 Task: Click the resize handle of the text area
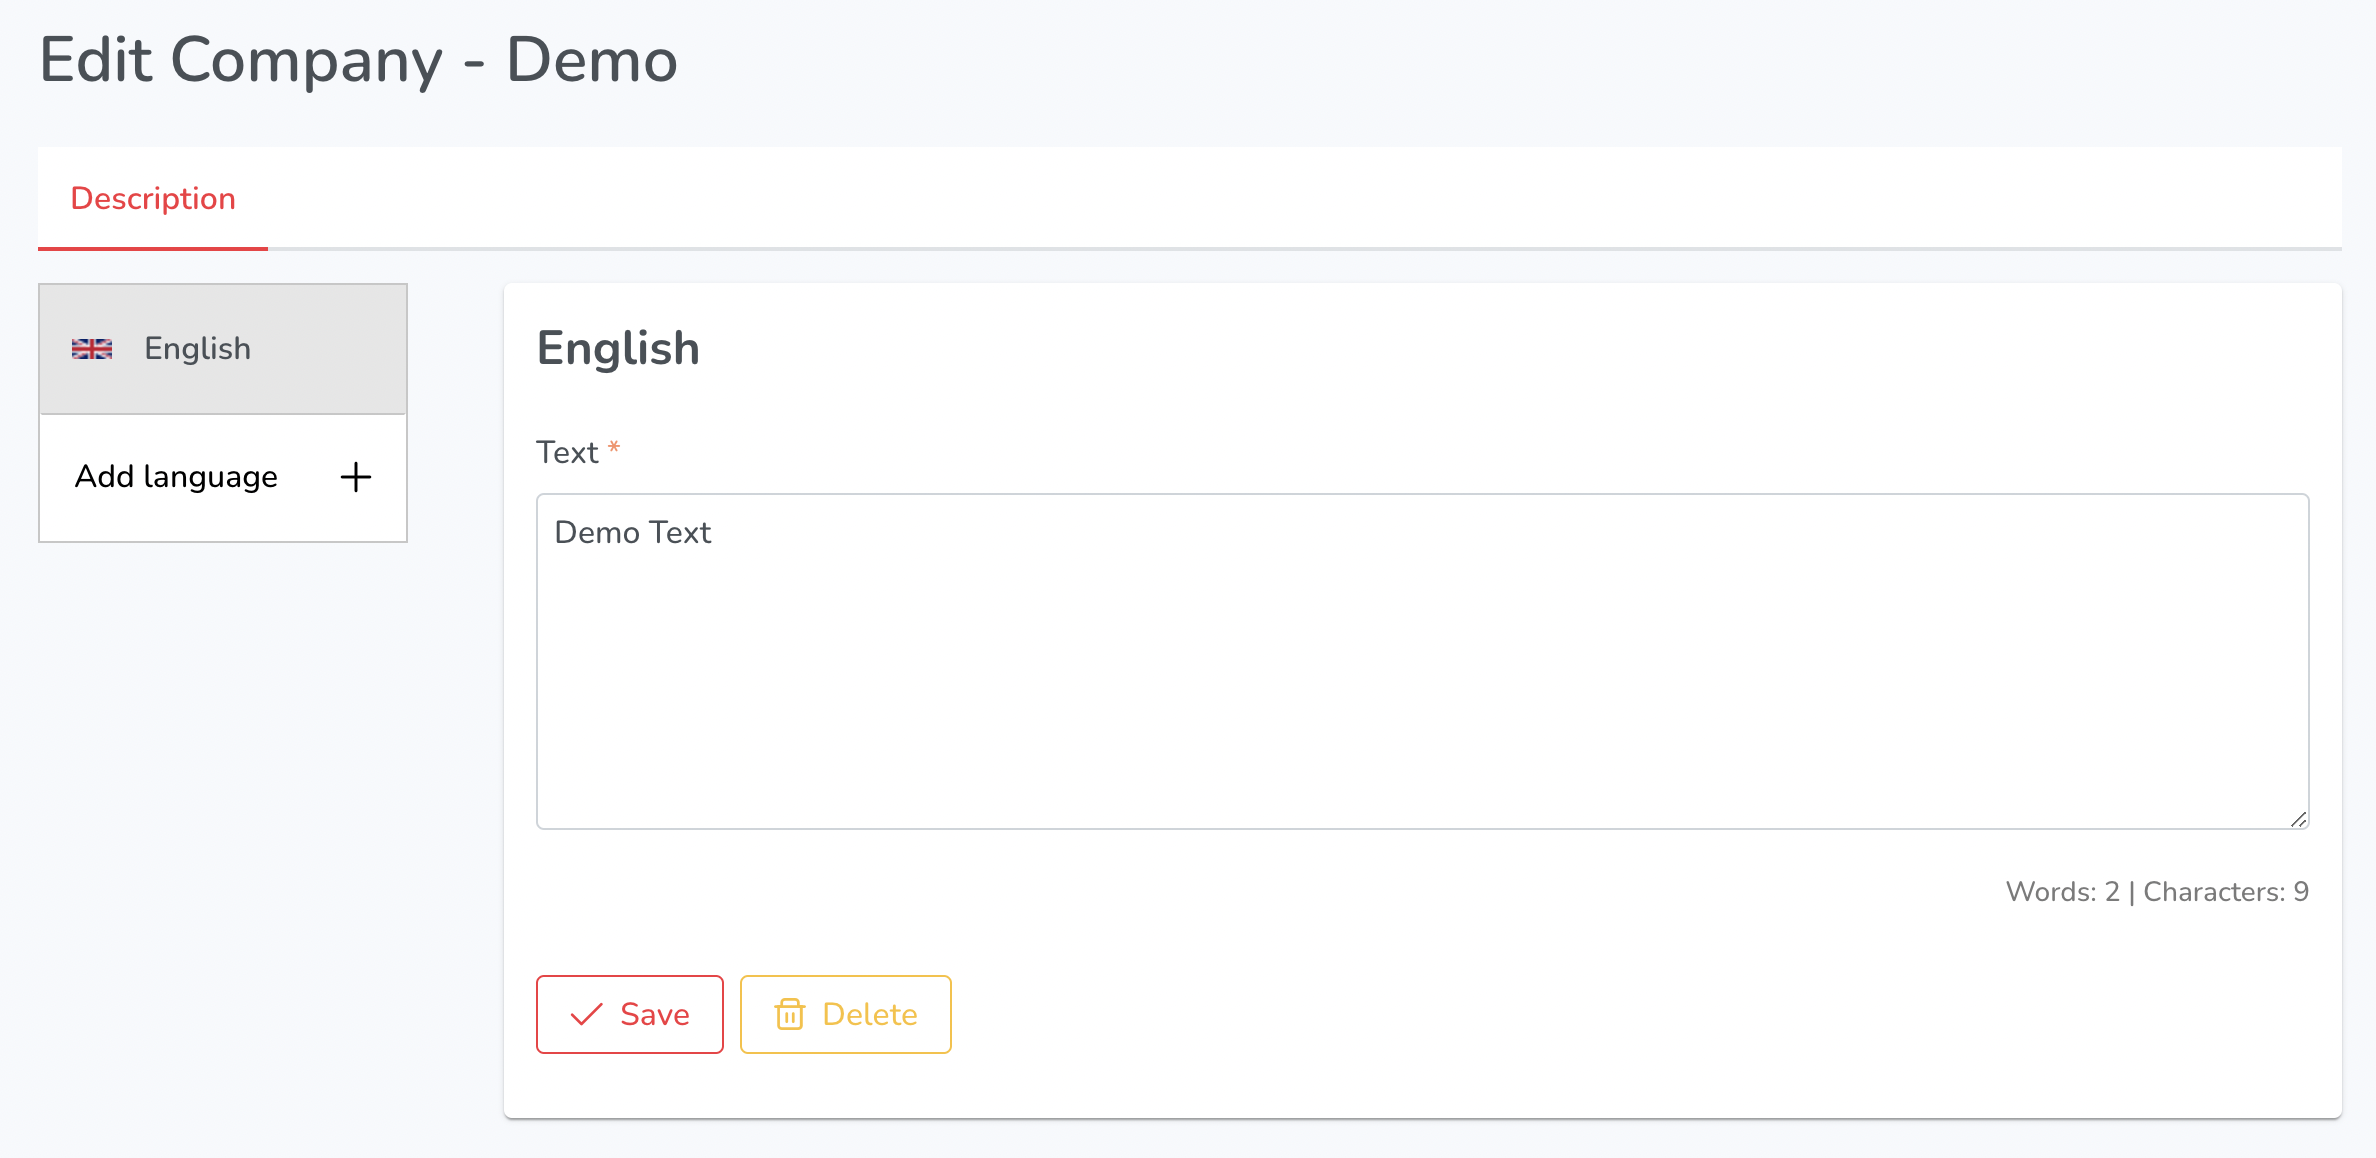click(2298, 819)
